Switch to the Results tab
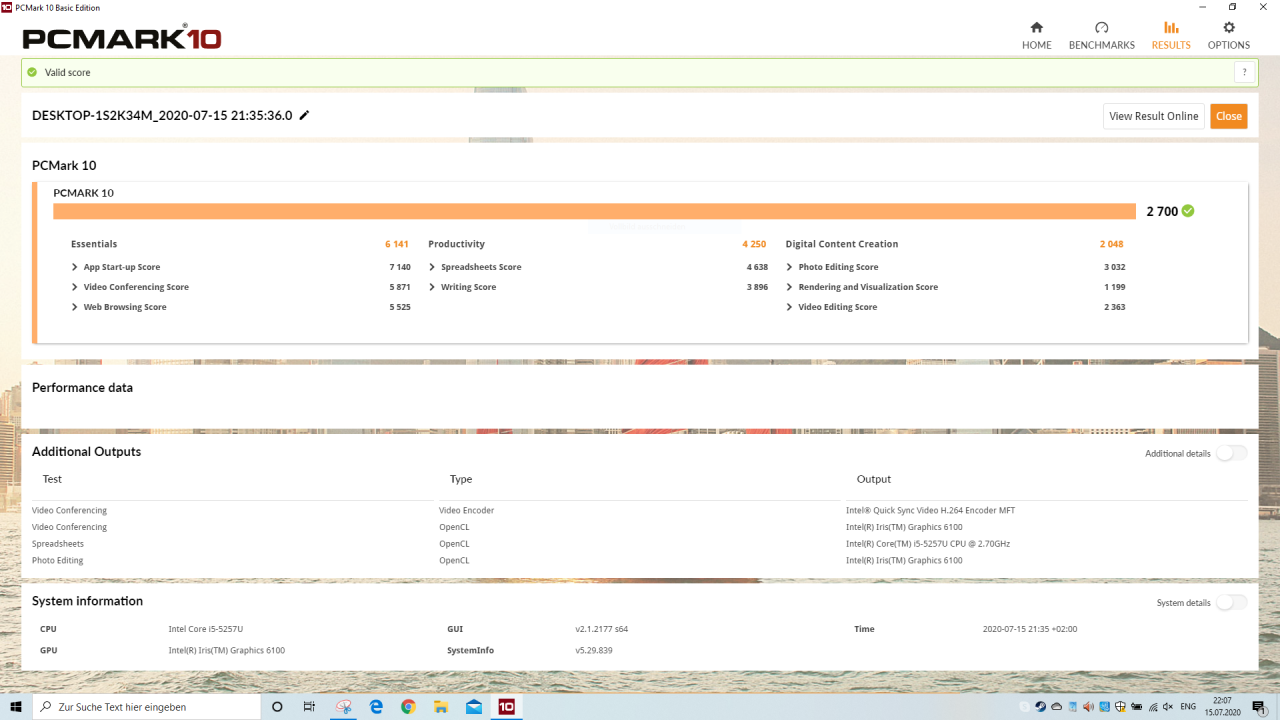This screenshot has height=720, width=1280. (x=1171, y=35)
